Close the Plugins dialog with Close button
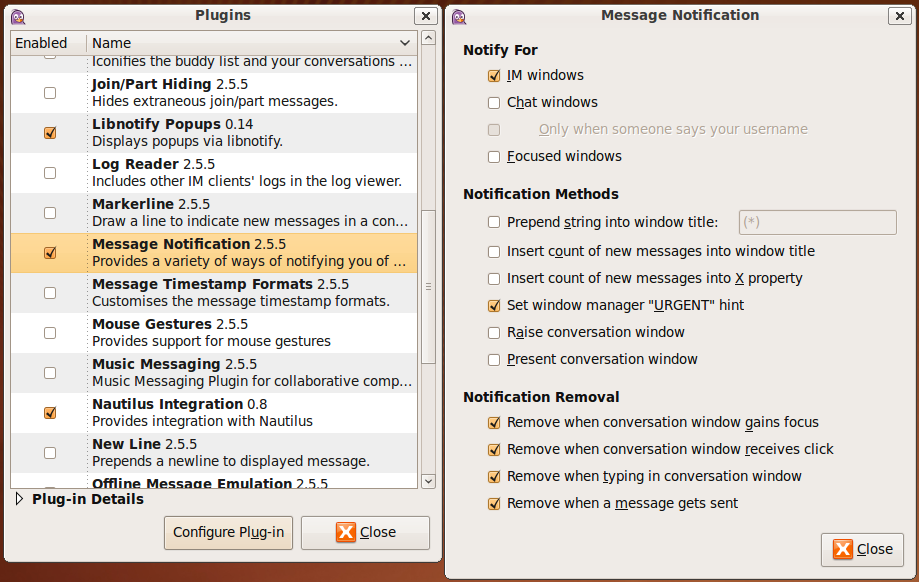Image resolution: width=919 pixels, height=582 pixels. click(x=365, y=532)
